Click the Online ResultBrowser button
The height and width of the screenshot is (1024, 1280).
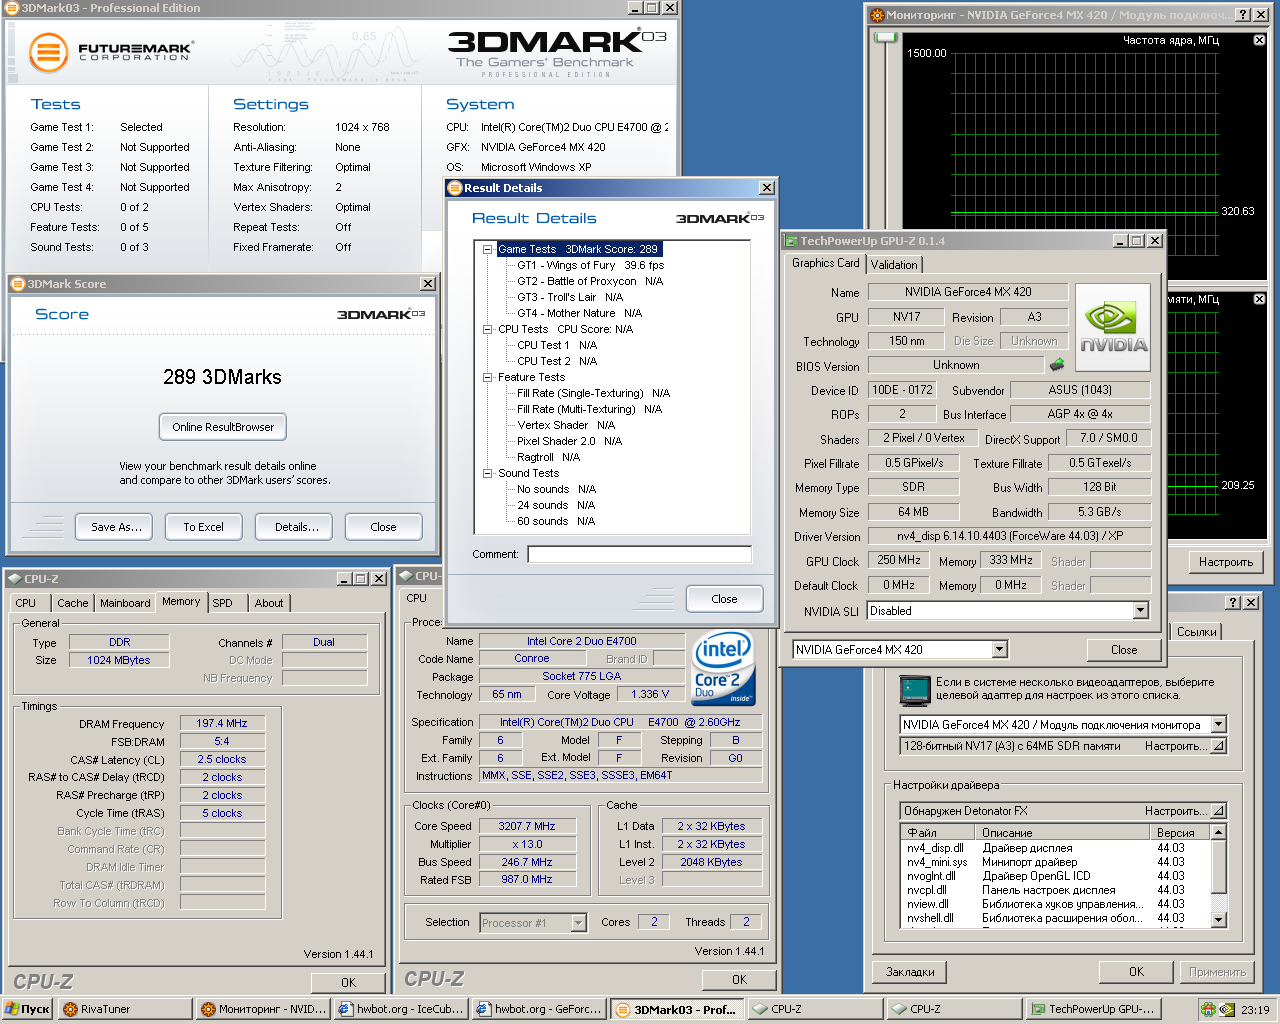click(x=223, y=427)
